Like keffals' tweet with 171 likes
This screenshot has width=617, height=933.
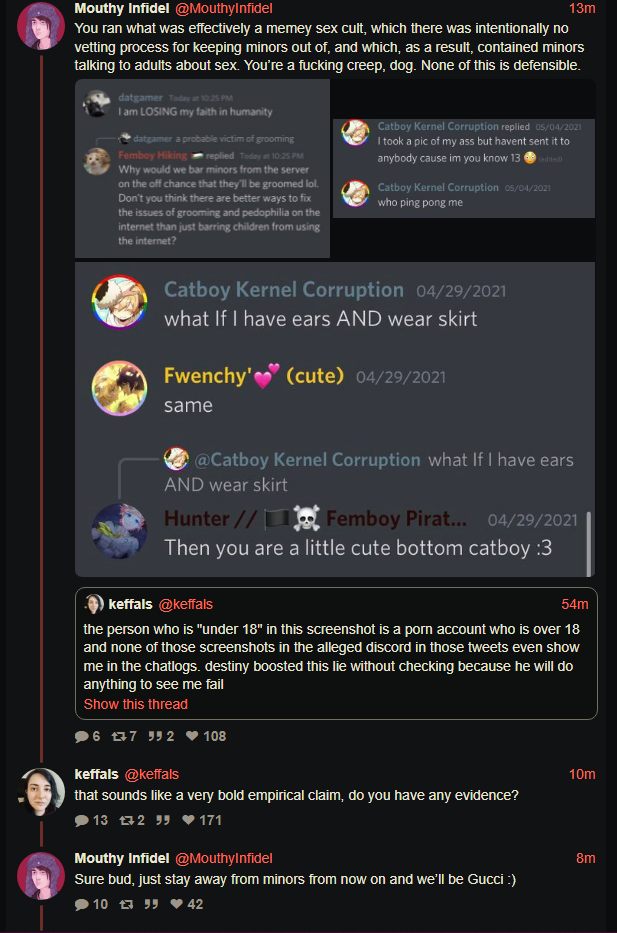pyautogui.click(x=202, y=820)
